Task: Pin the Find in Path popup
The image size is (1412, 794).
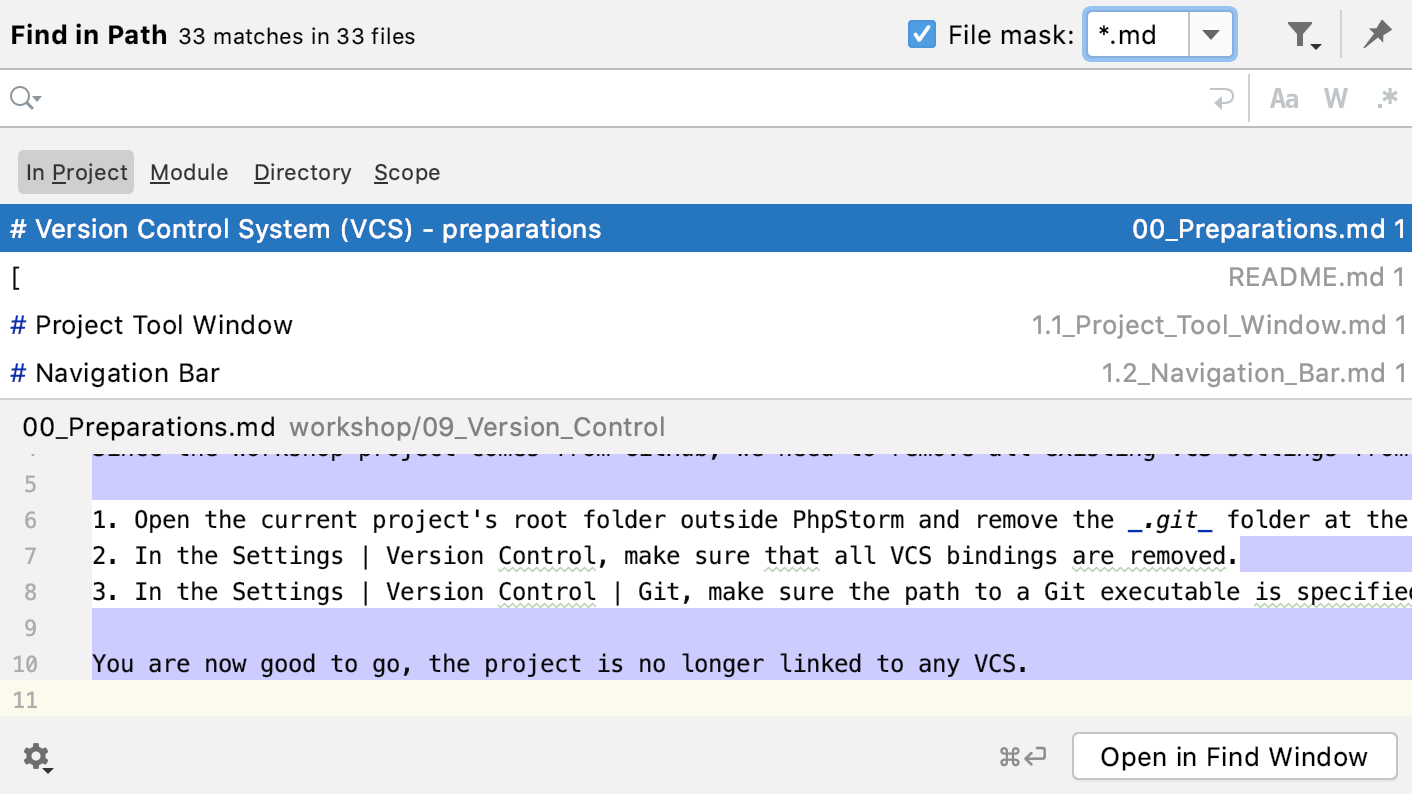Action: [1377, 34]
